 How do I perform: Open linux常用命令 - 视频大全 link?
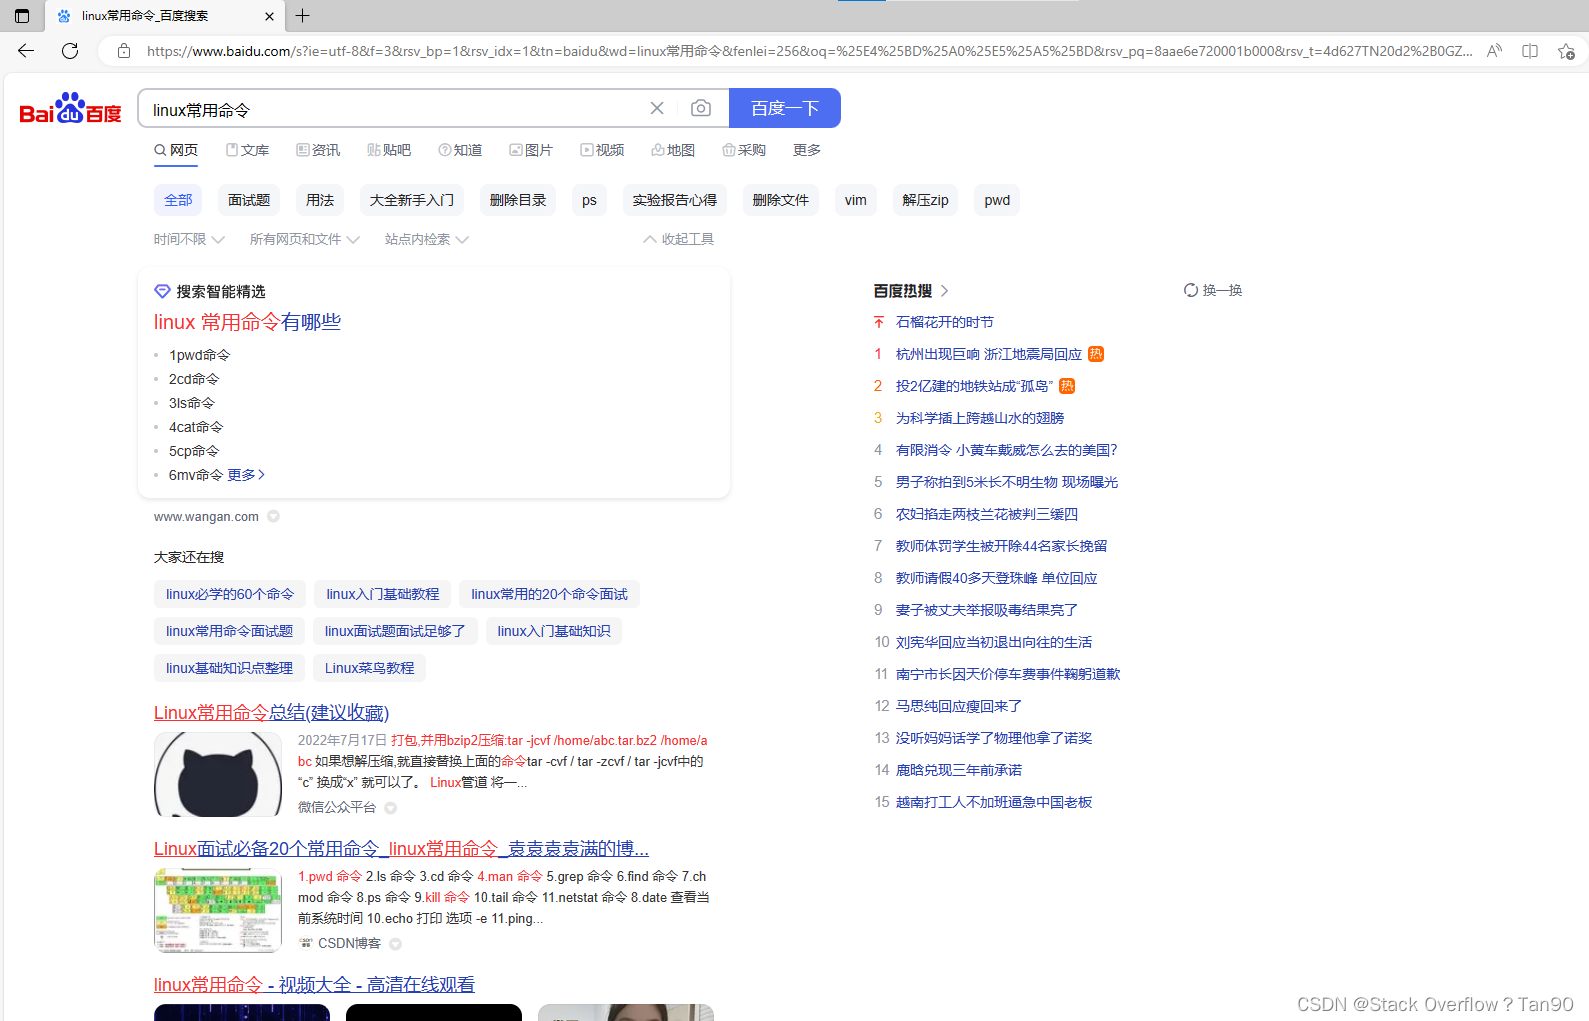point(314,984)
